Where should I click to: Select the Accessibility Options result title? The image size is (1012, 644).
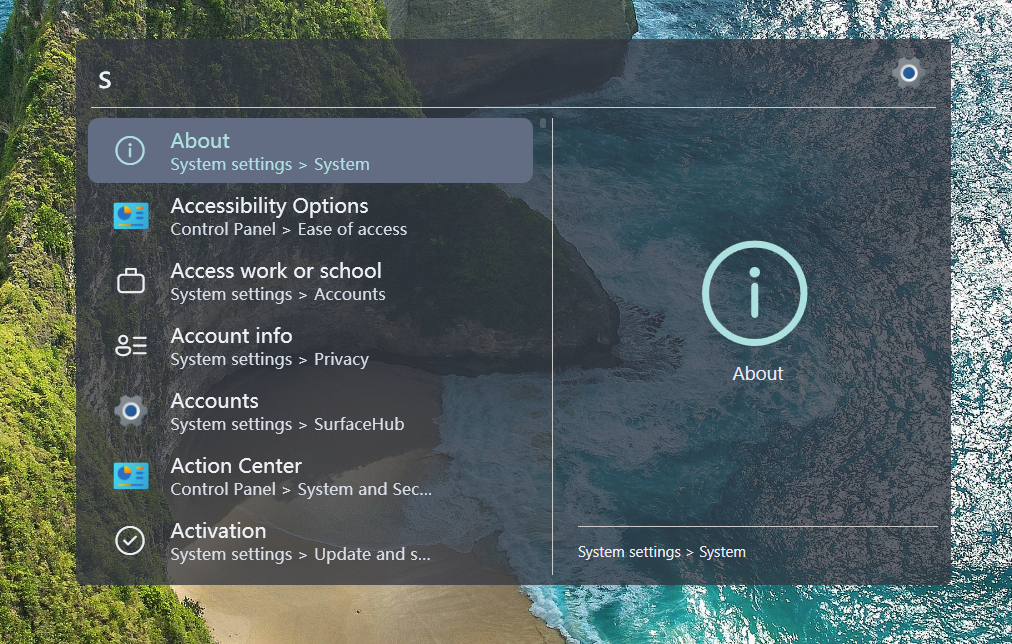269,206
